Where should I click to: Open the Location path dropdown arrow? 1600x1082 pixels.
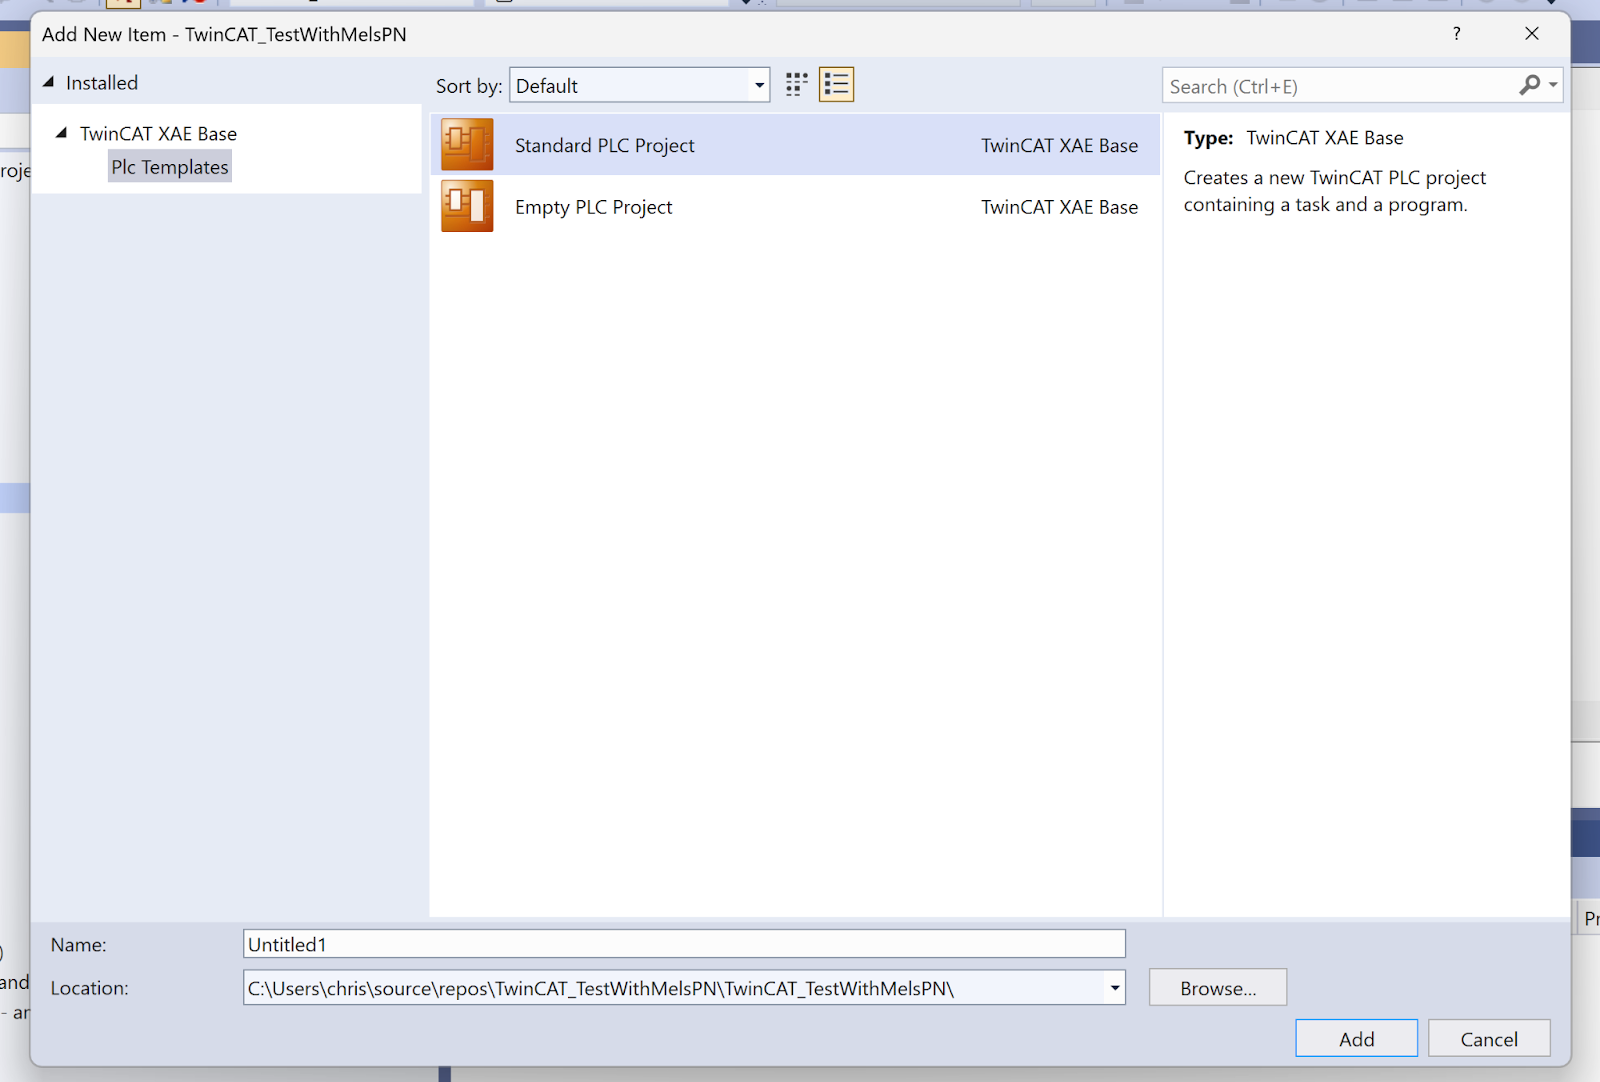tap(1114, 988)
